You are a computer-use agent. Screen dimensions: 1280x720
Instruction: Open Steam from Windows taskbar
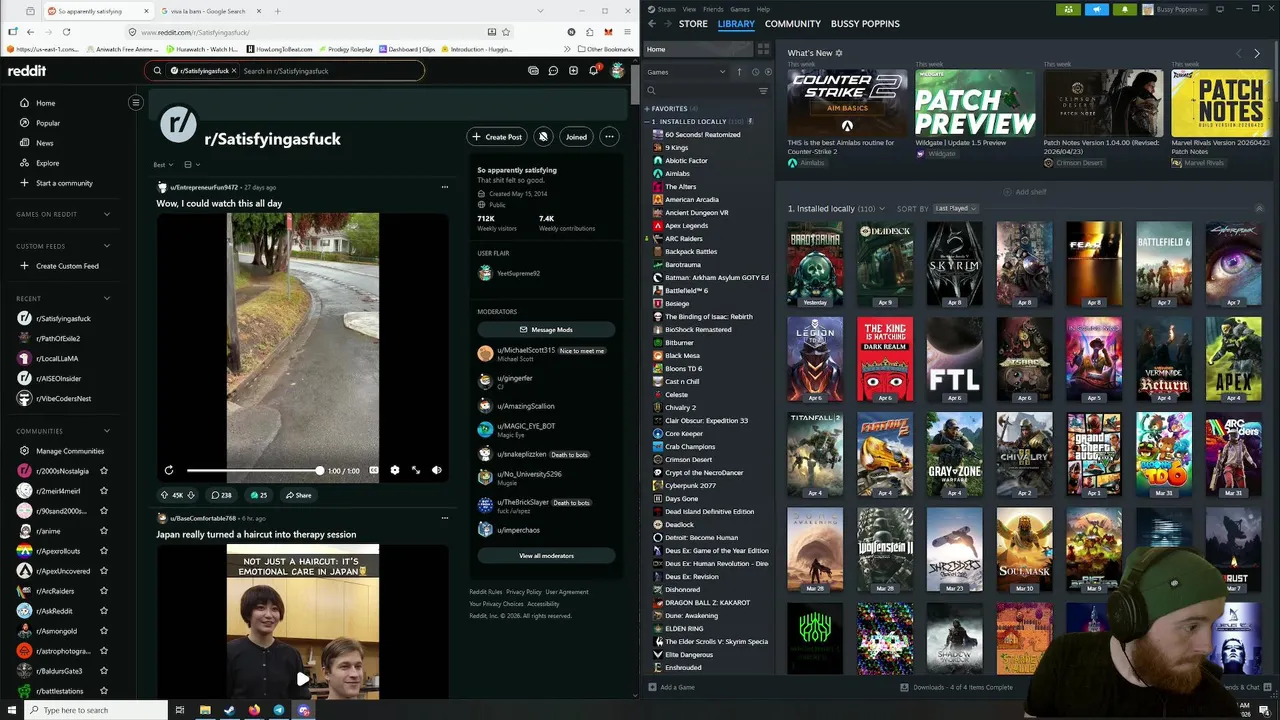(x=229, y=710)
